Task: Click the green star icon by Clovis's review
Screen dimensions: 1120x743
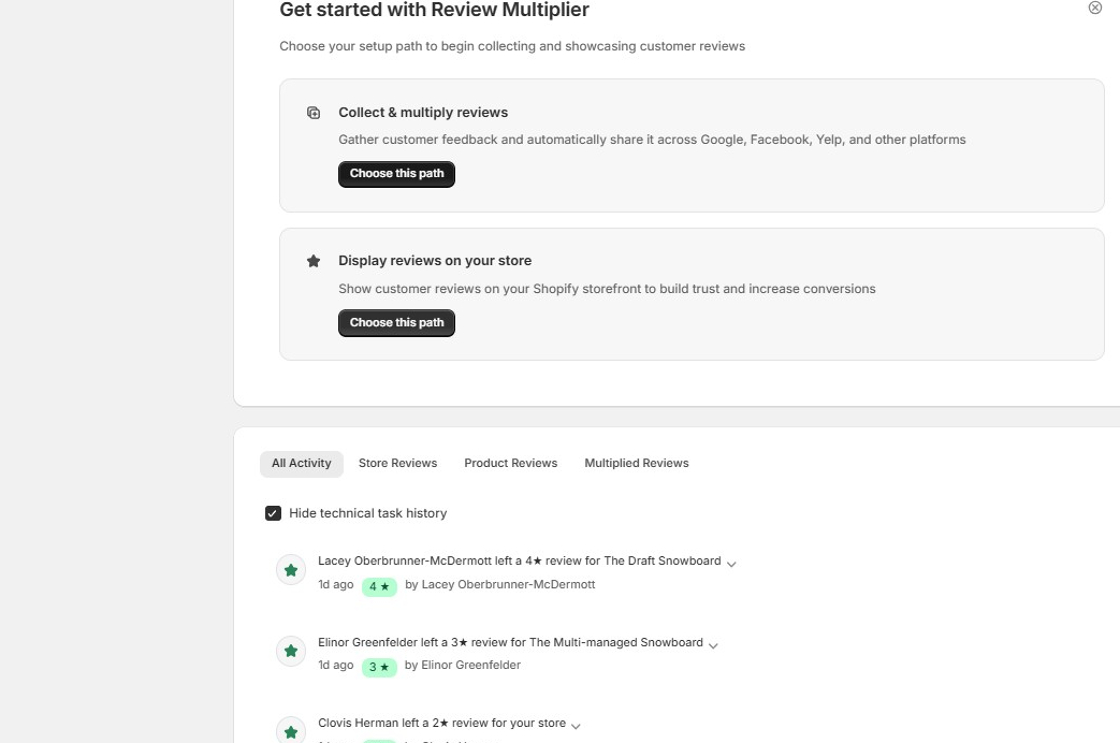Action: point(290,730)
